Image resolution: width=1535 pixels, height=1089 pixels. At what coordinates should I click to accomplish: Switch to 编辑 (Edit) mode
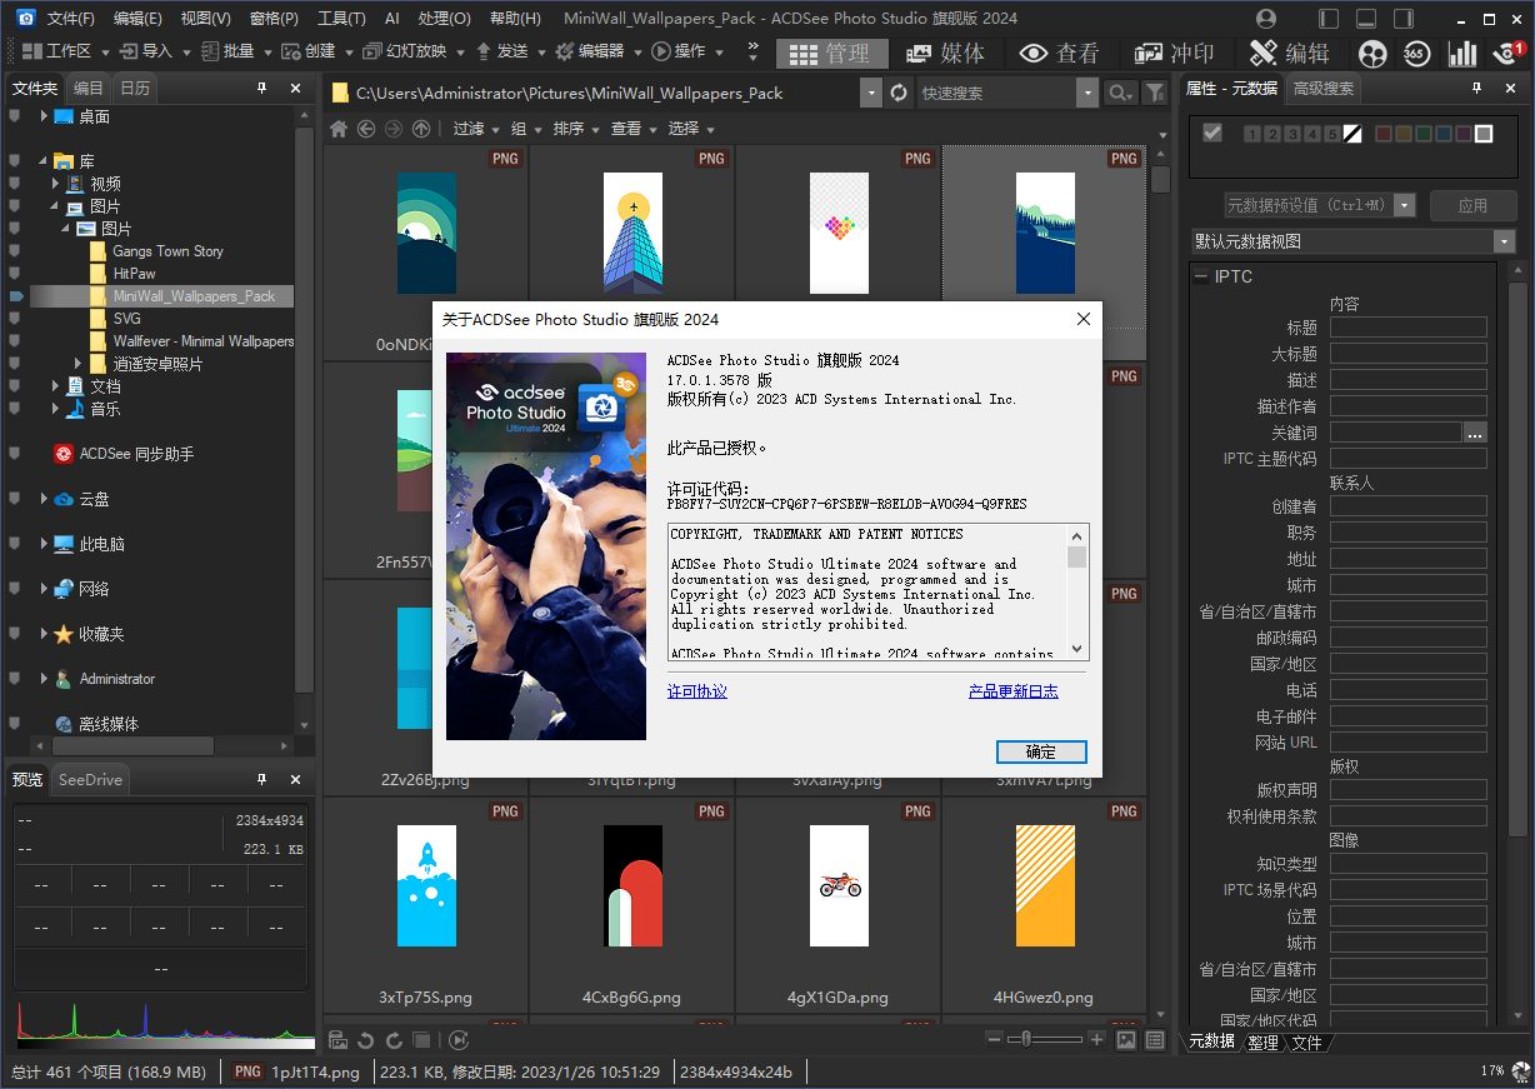point(1290,53)
